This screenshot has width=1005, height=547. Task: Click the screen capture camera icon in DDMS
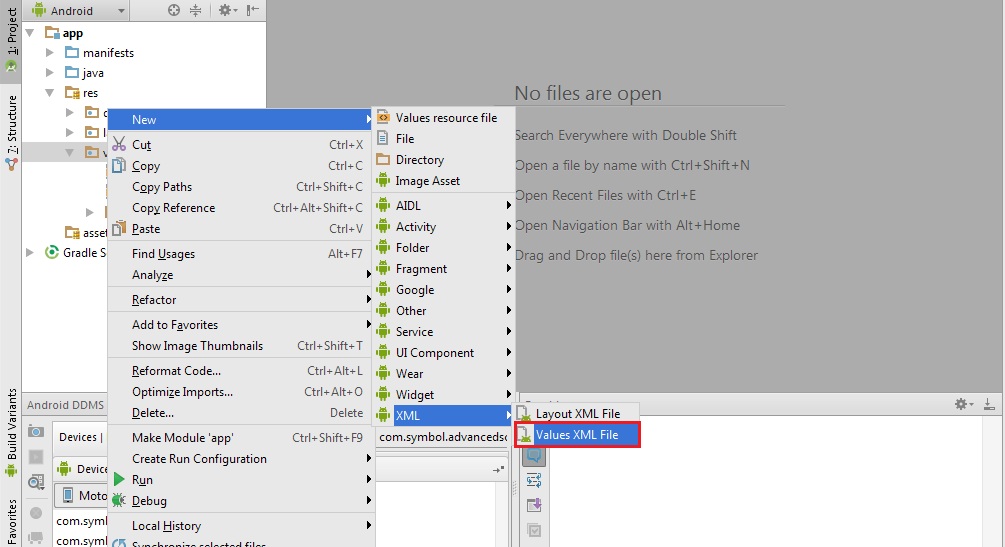point(36,431)
